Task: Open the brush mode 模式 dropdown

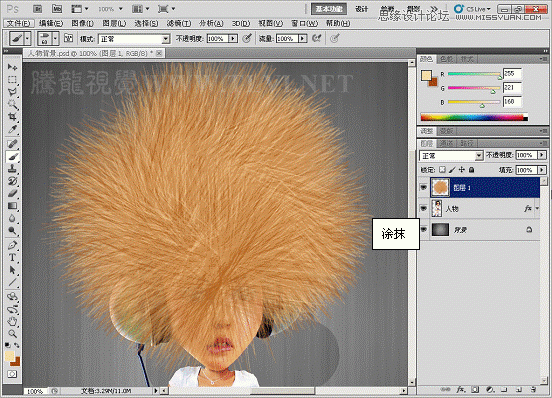Action: pyautogui.click(x=134, y=39)
